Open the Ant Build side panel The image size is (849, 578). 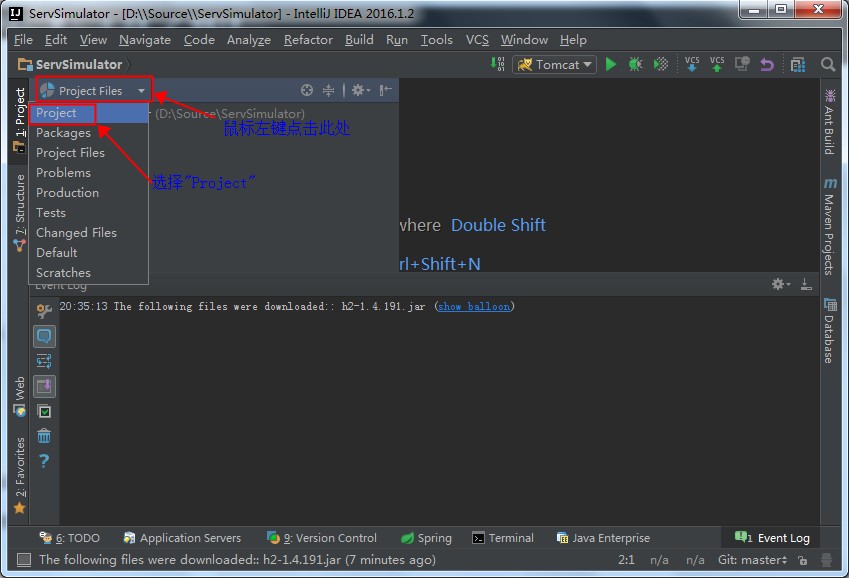829,122
